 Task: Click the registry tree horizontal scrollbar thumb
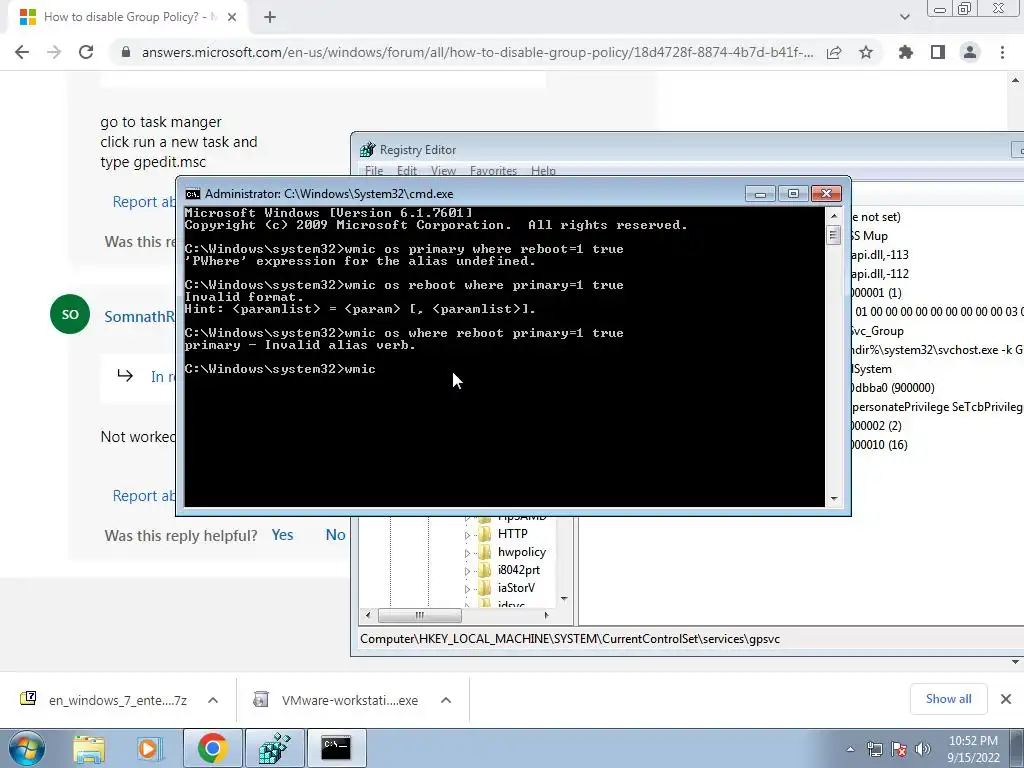[420, 615]
